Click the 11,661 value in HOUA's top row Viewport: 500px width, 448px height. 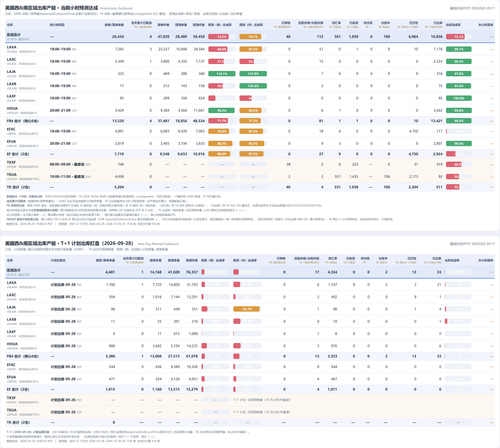click(x=199, y=110)
